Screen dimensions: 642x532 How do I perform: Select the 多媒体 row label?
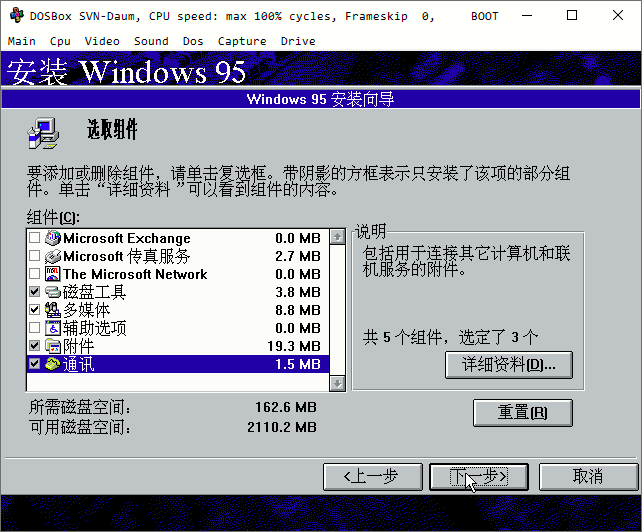(x=87, y=310)
